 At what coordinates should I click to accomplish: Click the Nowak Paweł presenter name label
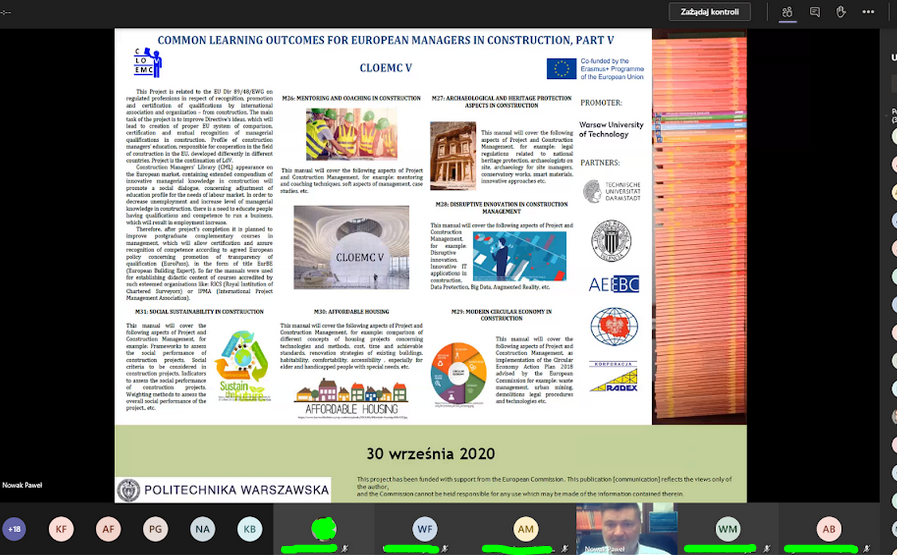point(22,485)
